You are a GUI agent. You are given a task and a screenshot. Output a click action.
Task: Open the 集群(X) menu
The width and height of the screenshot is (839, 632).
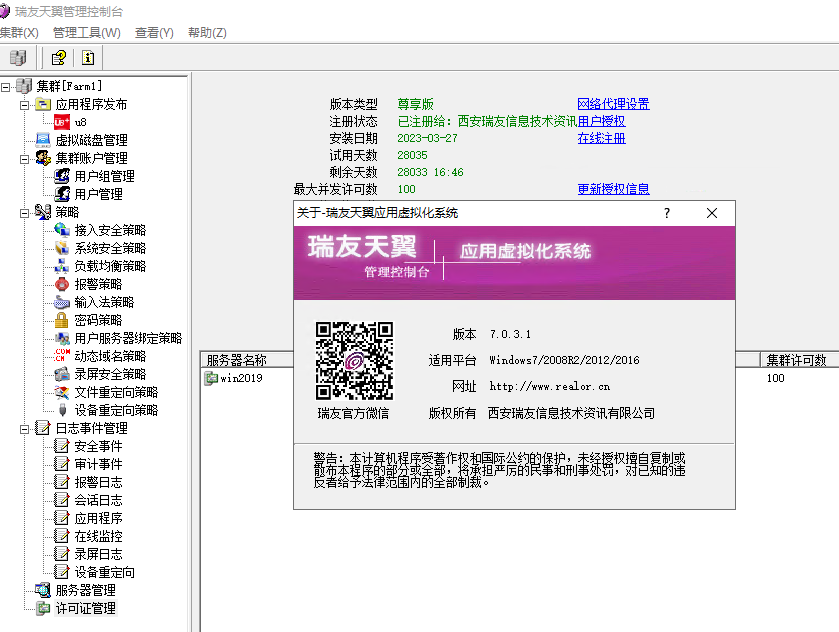(x=19, y=33)
